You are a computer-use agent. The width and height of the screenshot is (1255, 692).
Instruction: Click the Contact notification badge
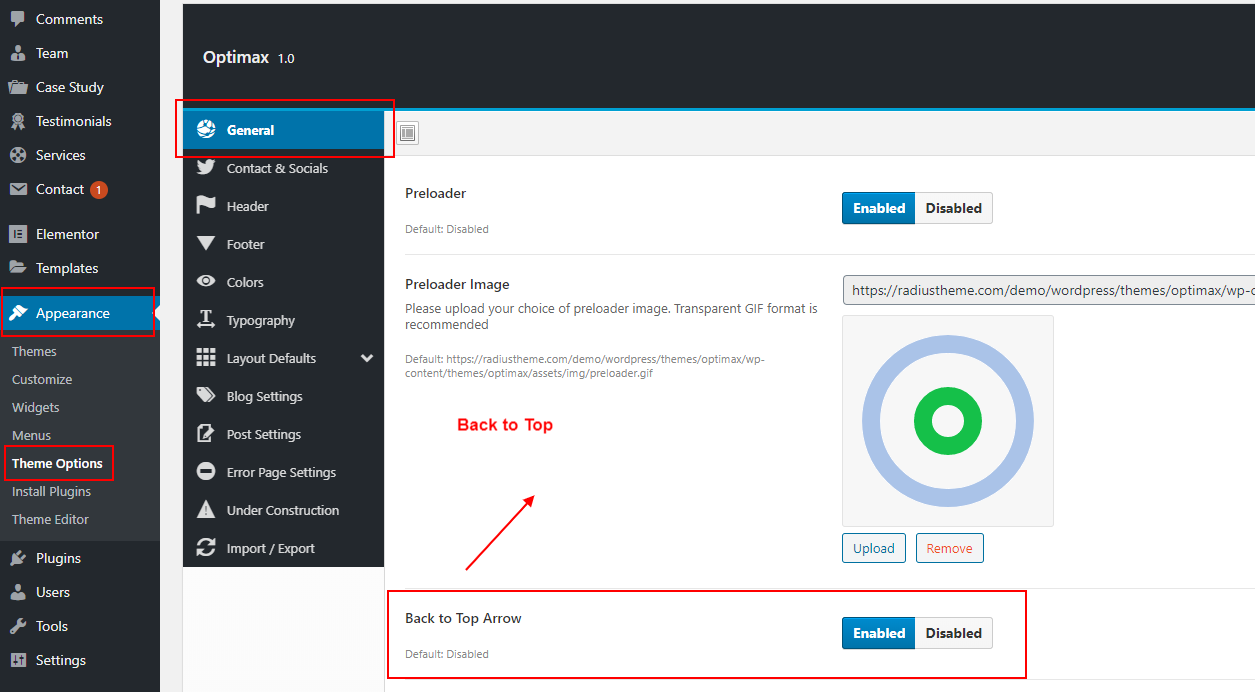click(x=99, y=189)
